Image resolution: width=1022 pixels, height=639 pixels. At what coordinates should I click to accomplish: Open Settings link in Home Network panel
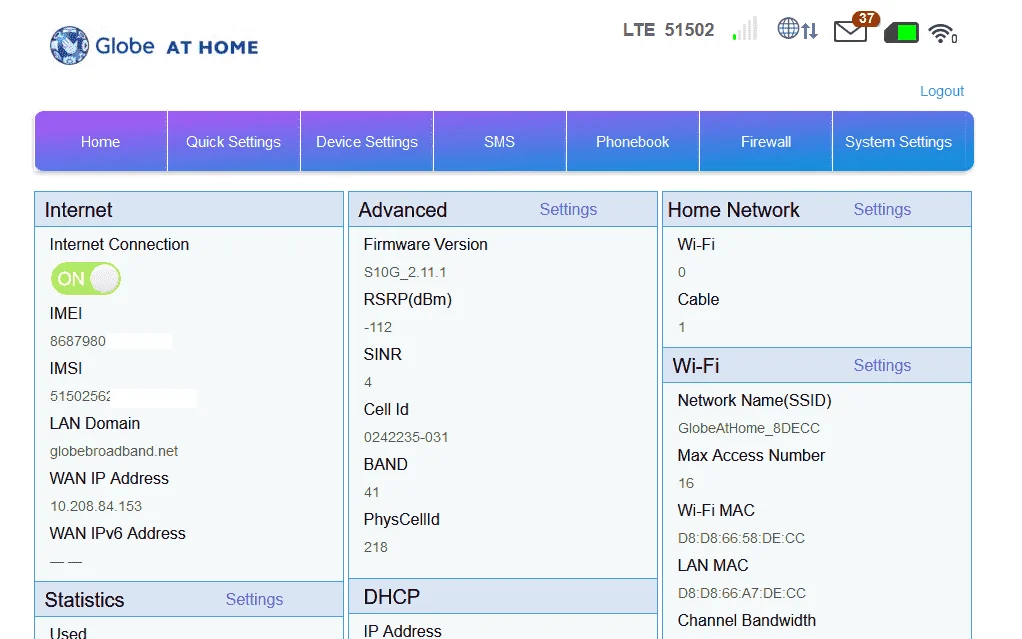coord(883,209)
